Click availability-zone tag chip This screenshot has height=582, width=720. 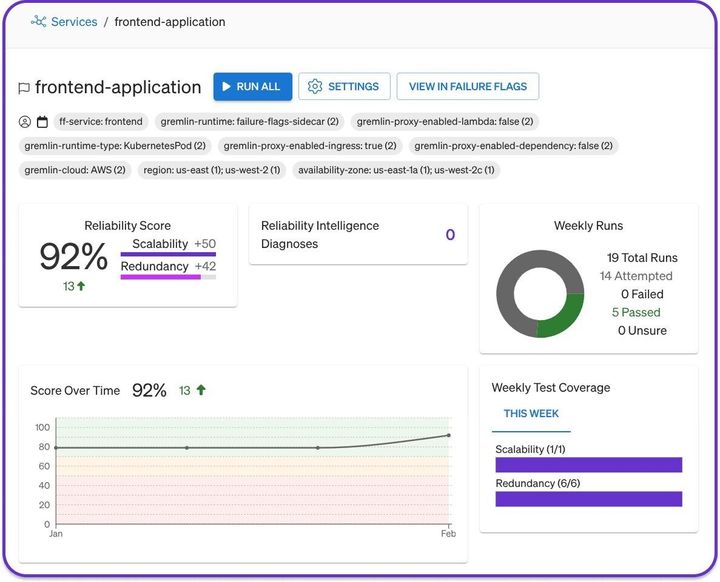tap(396, 170)
